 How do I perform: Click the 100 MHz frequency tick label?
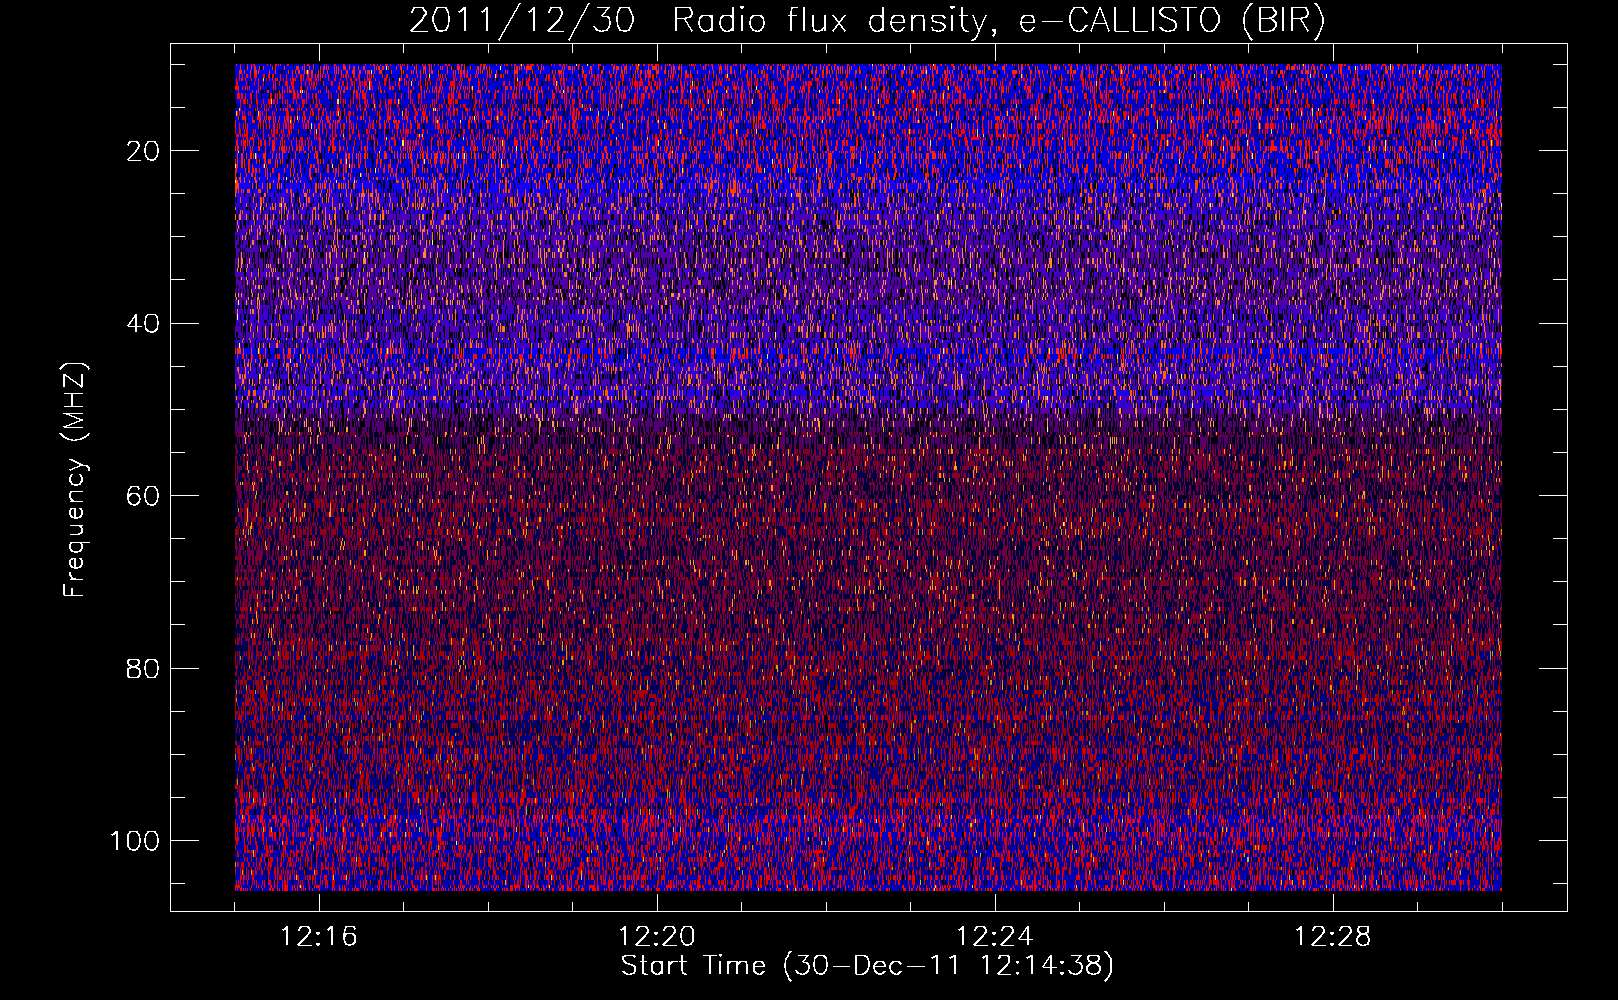pyautogui.click(x=135, y=841)
